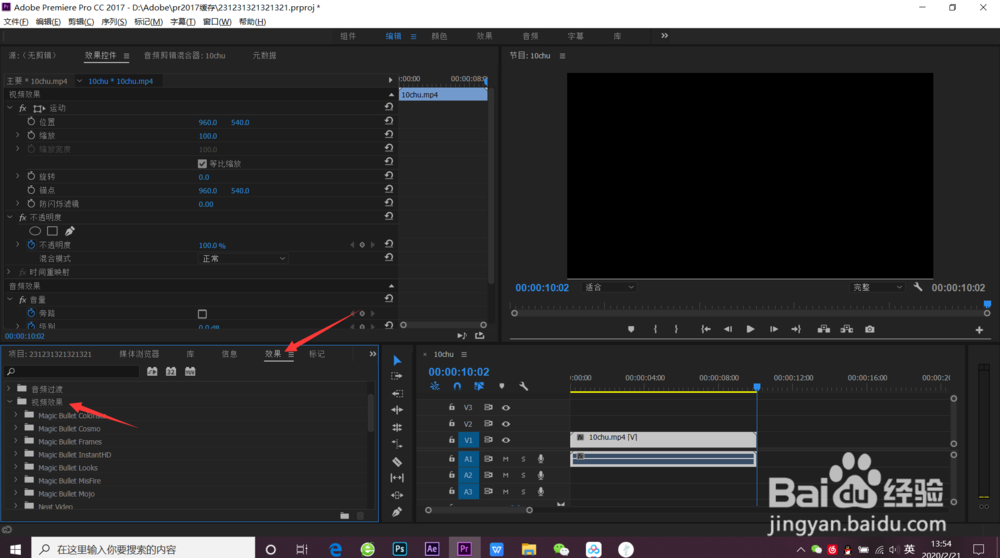The image size is (1000, 558).
Task: Expand the Audio Transitions folder
Action: [x=9, y=388]
